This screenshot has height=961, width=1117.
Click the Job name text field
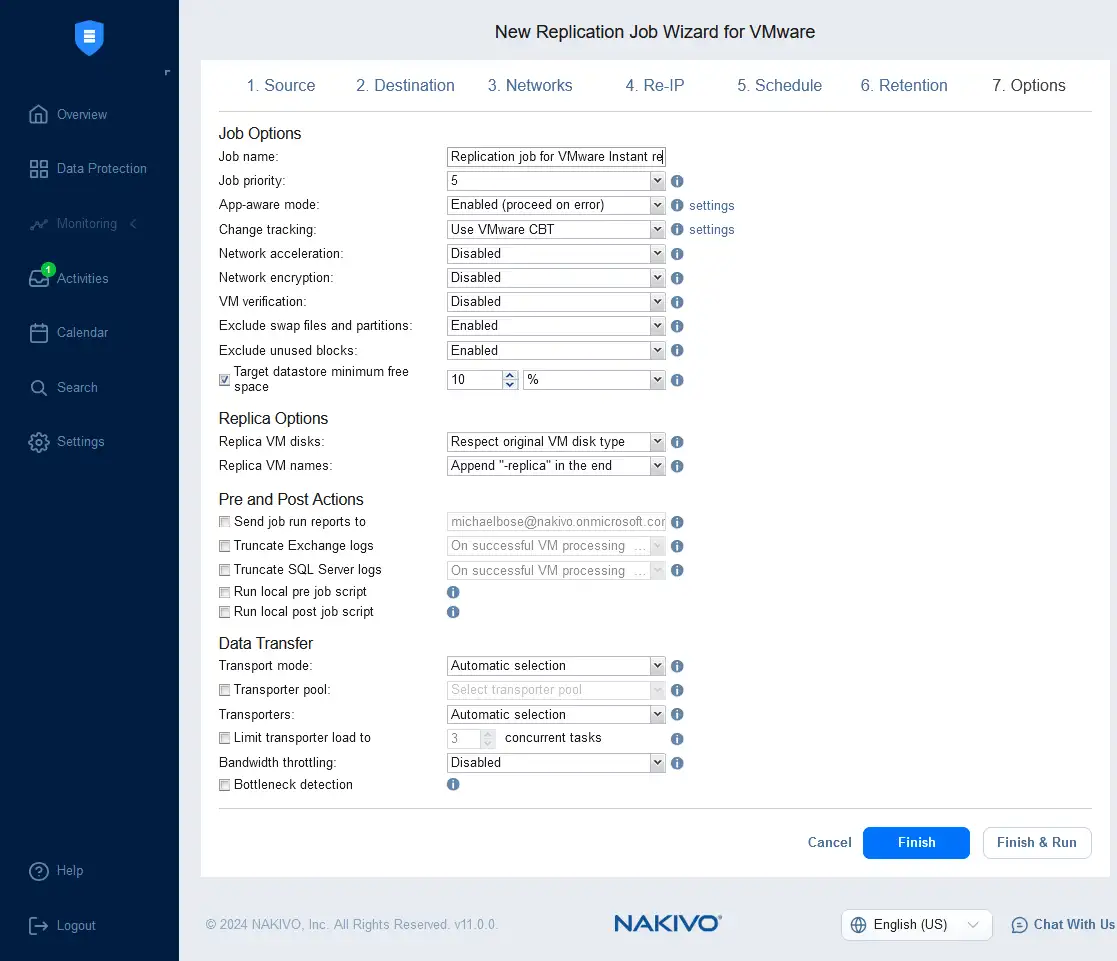coord(556,157)
